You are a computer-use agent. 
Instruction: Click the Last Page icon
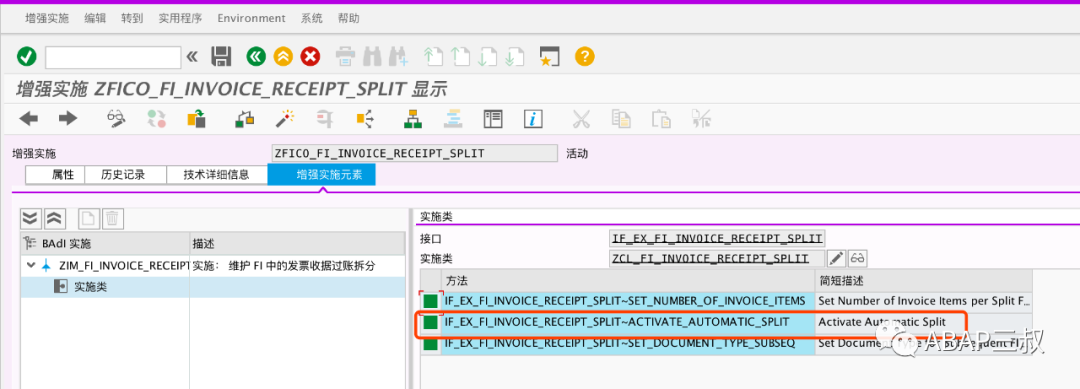pos(514,56)
